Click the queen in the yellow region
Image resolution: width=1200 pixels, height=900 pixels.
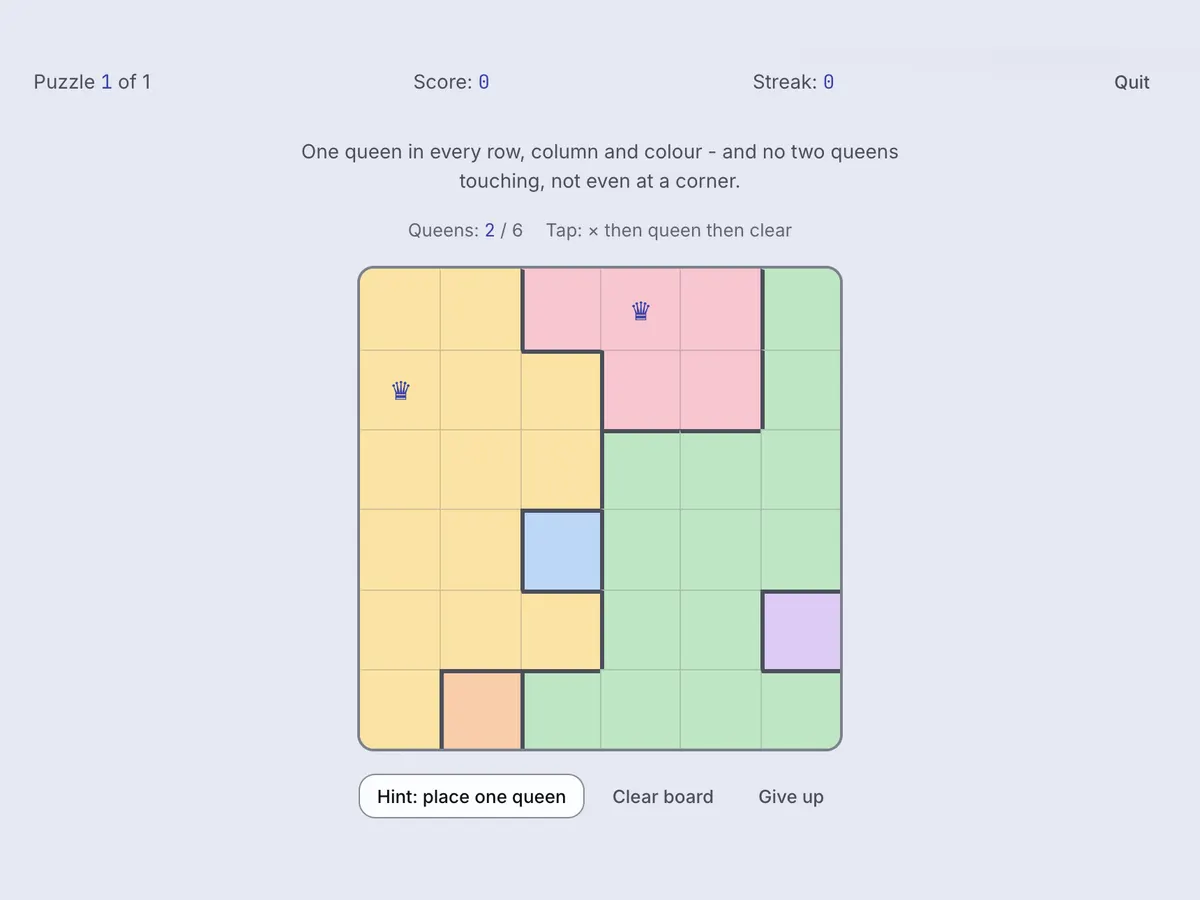401,390
